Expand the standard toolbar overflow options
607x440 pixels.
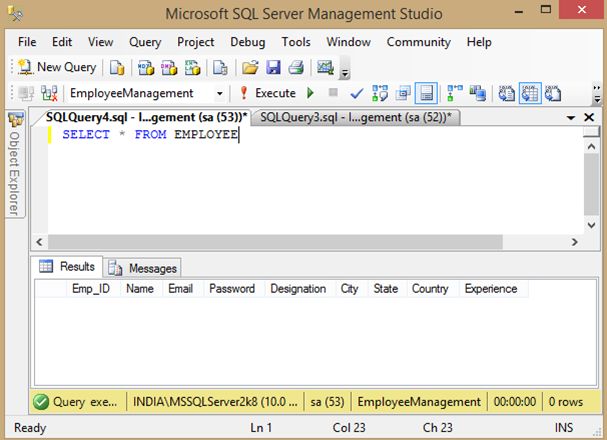click(x=346, y=72)
